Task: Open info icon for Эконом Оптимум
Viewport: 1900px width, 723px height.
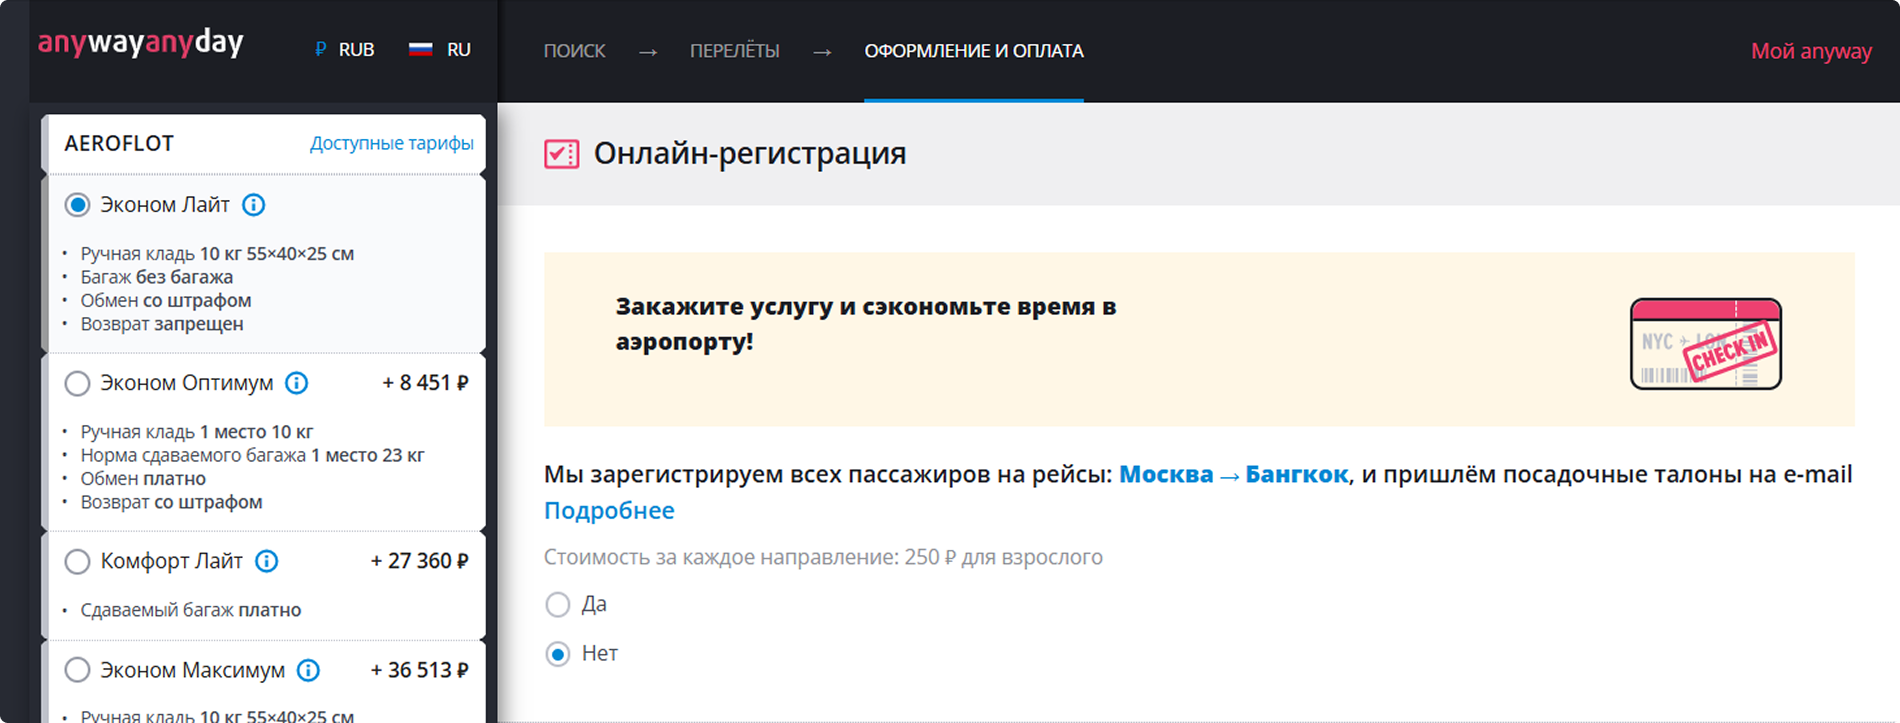Action: click(297, 383)
